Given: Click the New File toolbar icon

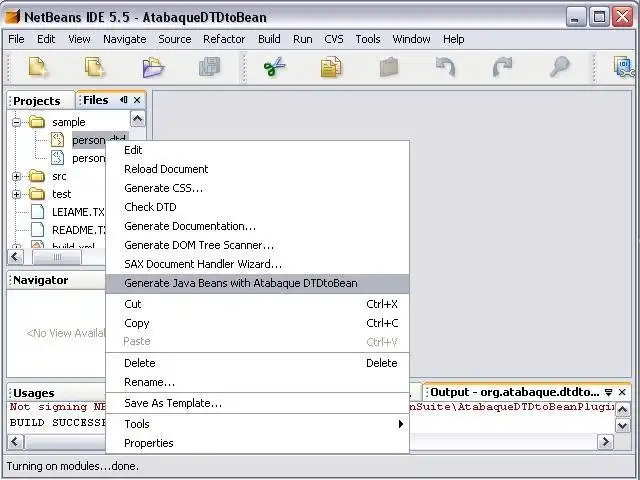Looking at the screenshot, I should [x=38, y=67].
